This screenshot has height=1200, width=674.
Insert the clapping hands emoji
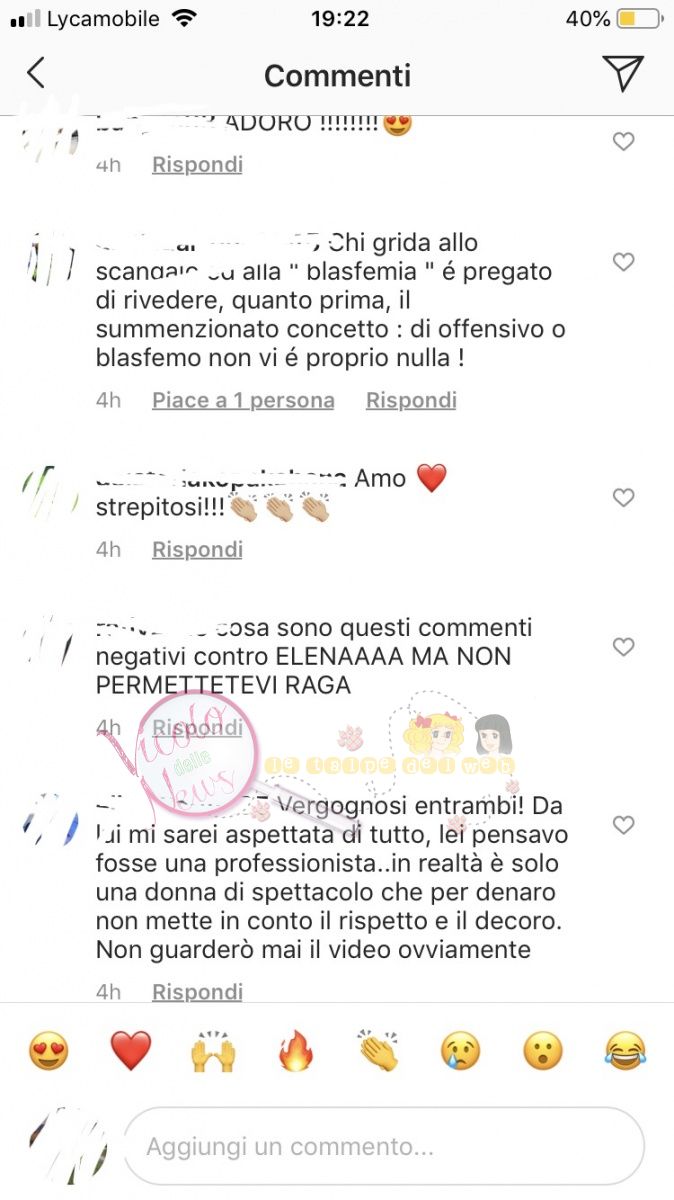[378, 1051]
